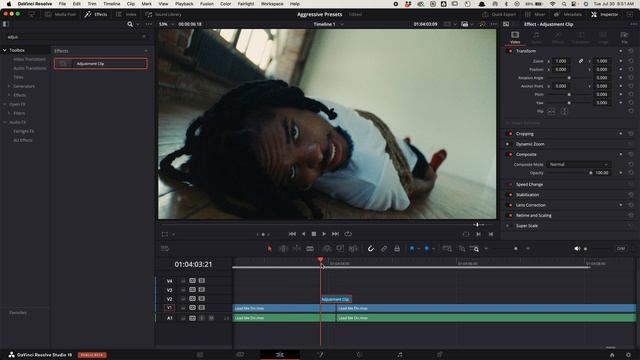Click the Detail Zoom icon
Image resolution: width=640 pixels, height=360 pixels.
pos(462,249)
